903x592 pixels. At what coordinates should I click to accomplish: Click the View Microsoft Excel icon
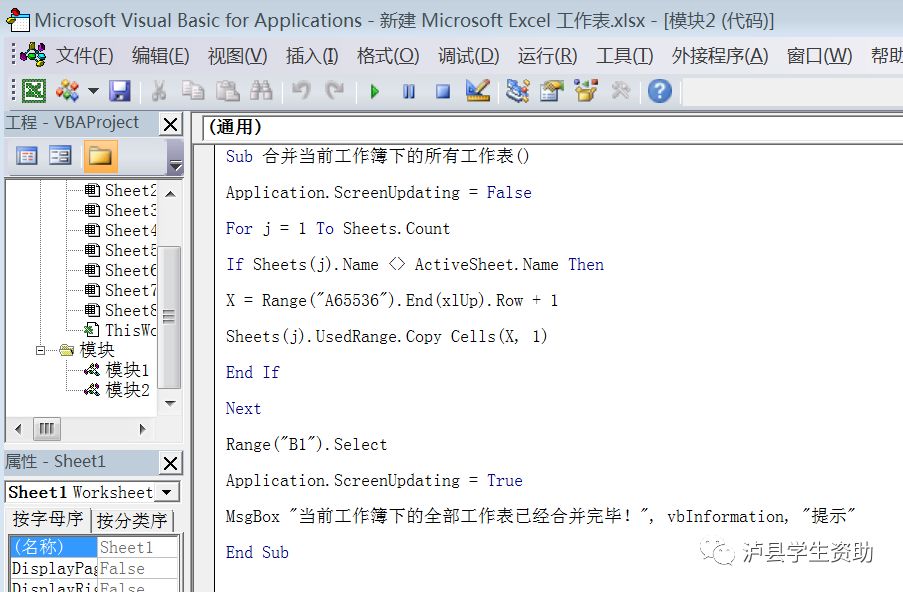pyautogui.click(x=33, y=91)
